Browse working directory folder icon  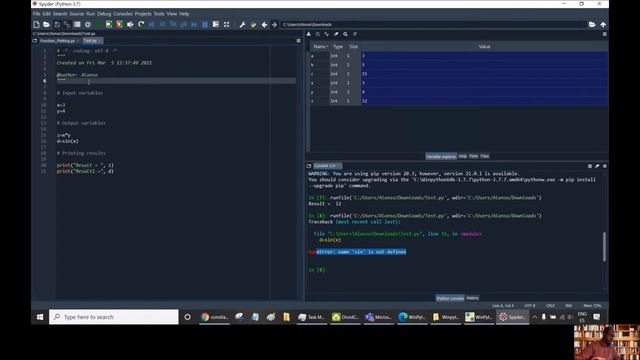coord(592,24)
